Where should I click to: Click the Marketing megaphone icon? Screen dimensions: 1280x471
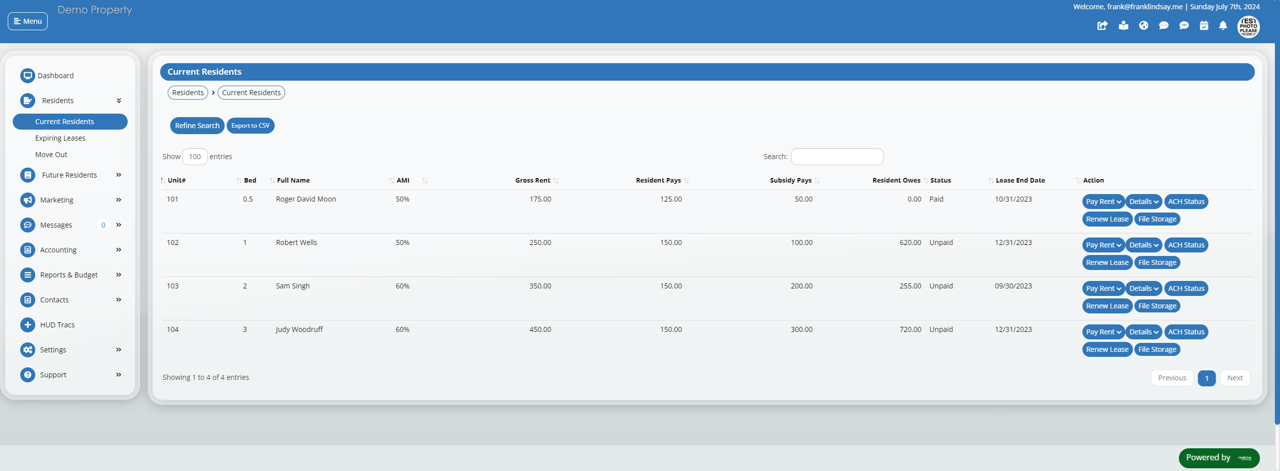click(27, 200)
